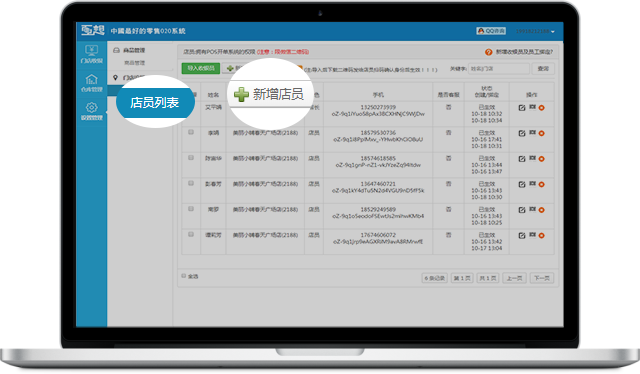Viewport: 640px width, 374px height.
Task: Open account dropdown 19918212188
Action: click(x=535, y=31)
